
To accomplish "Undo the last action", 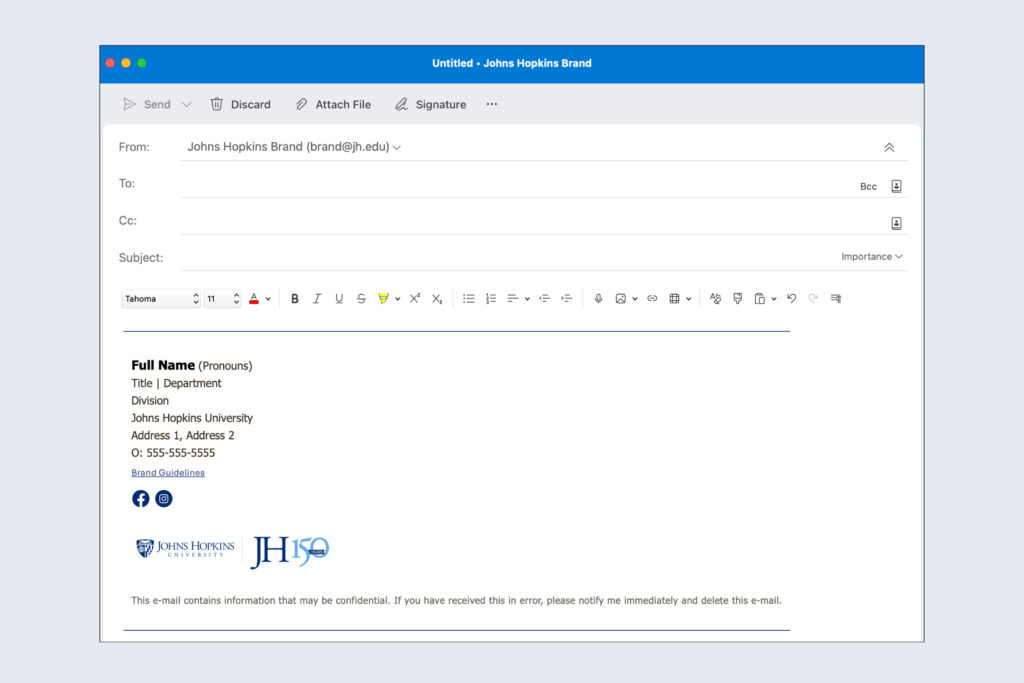I will tap(792, 299).
